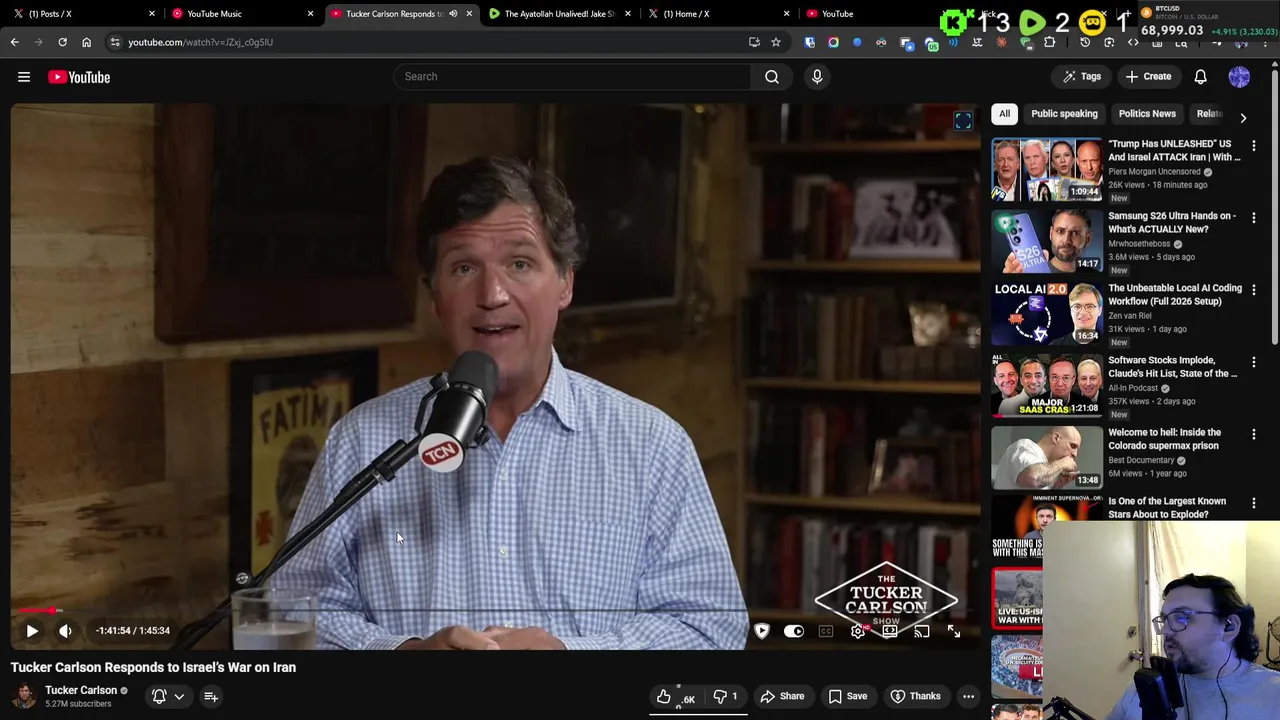1280x720 pixels.
Task: Save the video to a playlist
Action: tap(847, 697)
